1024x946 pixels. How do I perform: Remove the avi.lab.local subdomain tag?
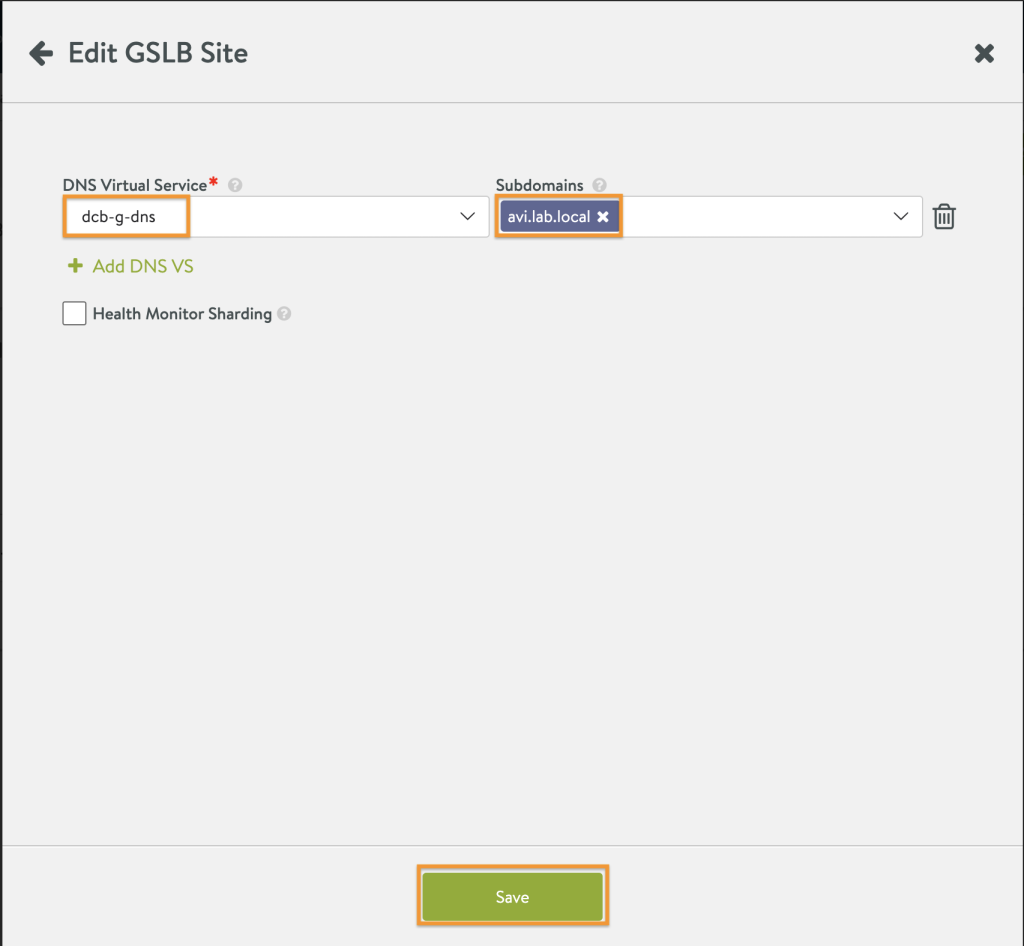[603, 217]
